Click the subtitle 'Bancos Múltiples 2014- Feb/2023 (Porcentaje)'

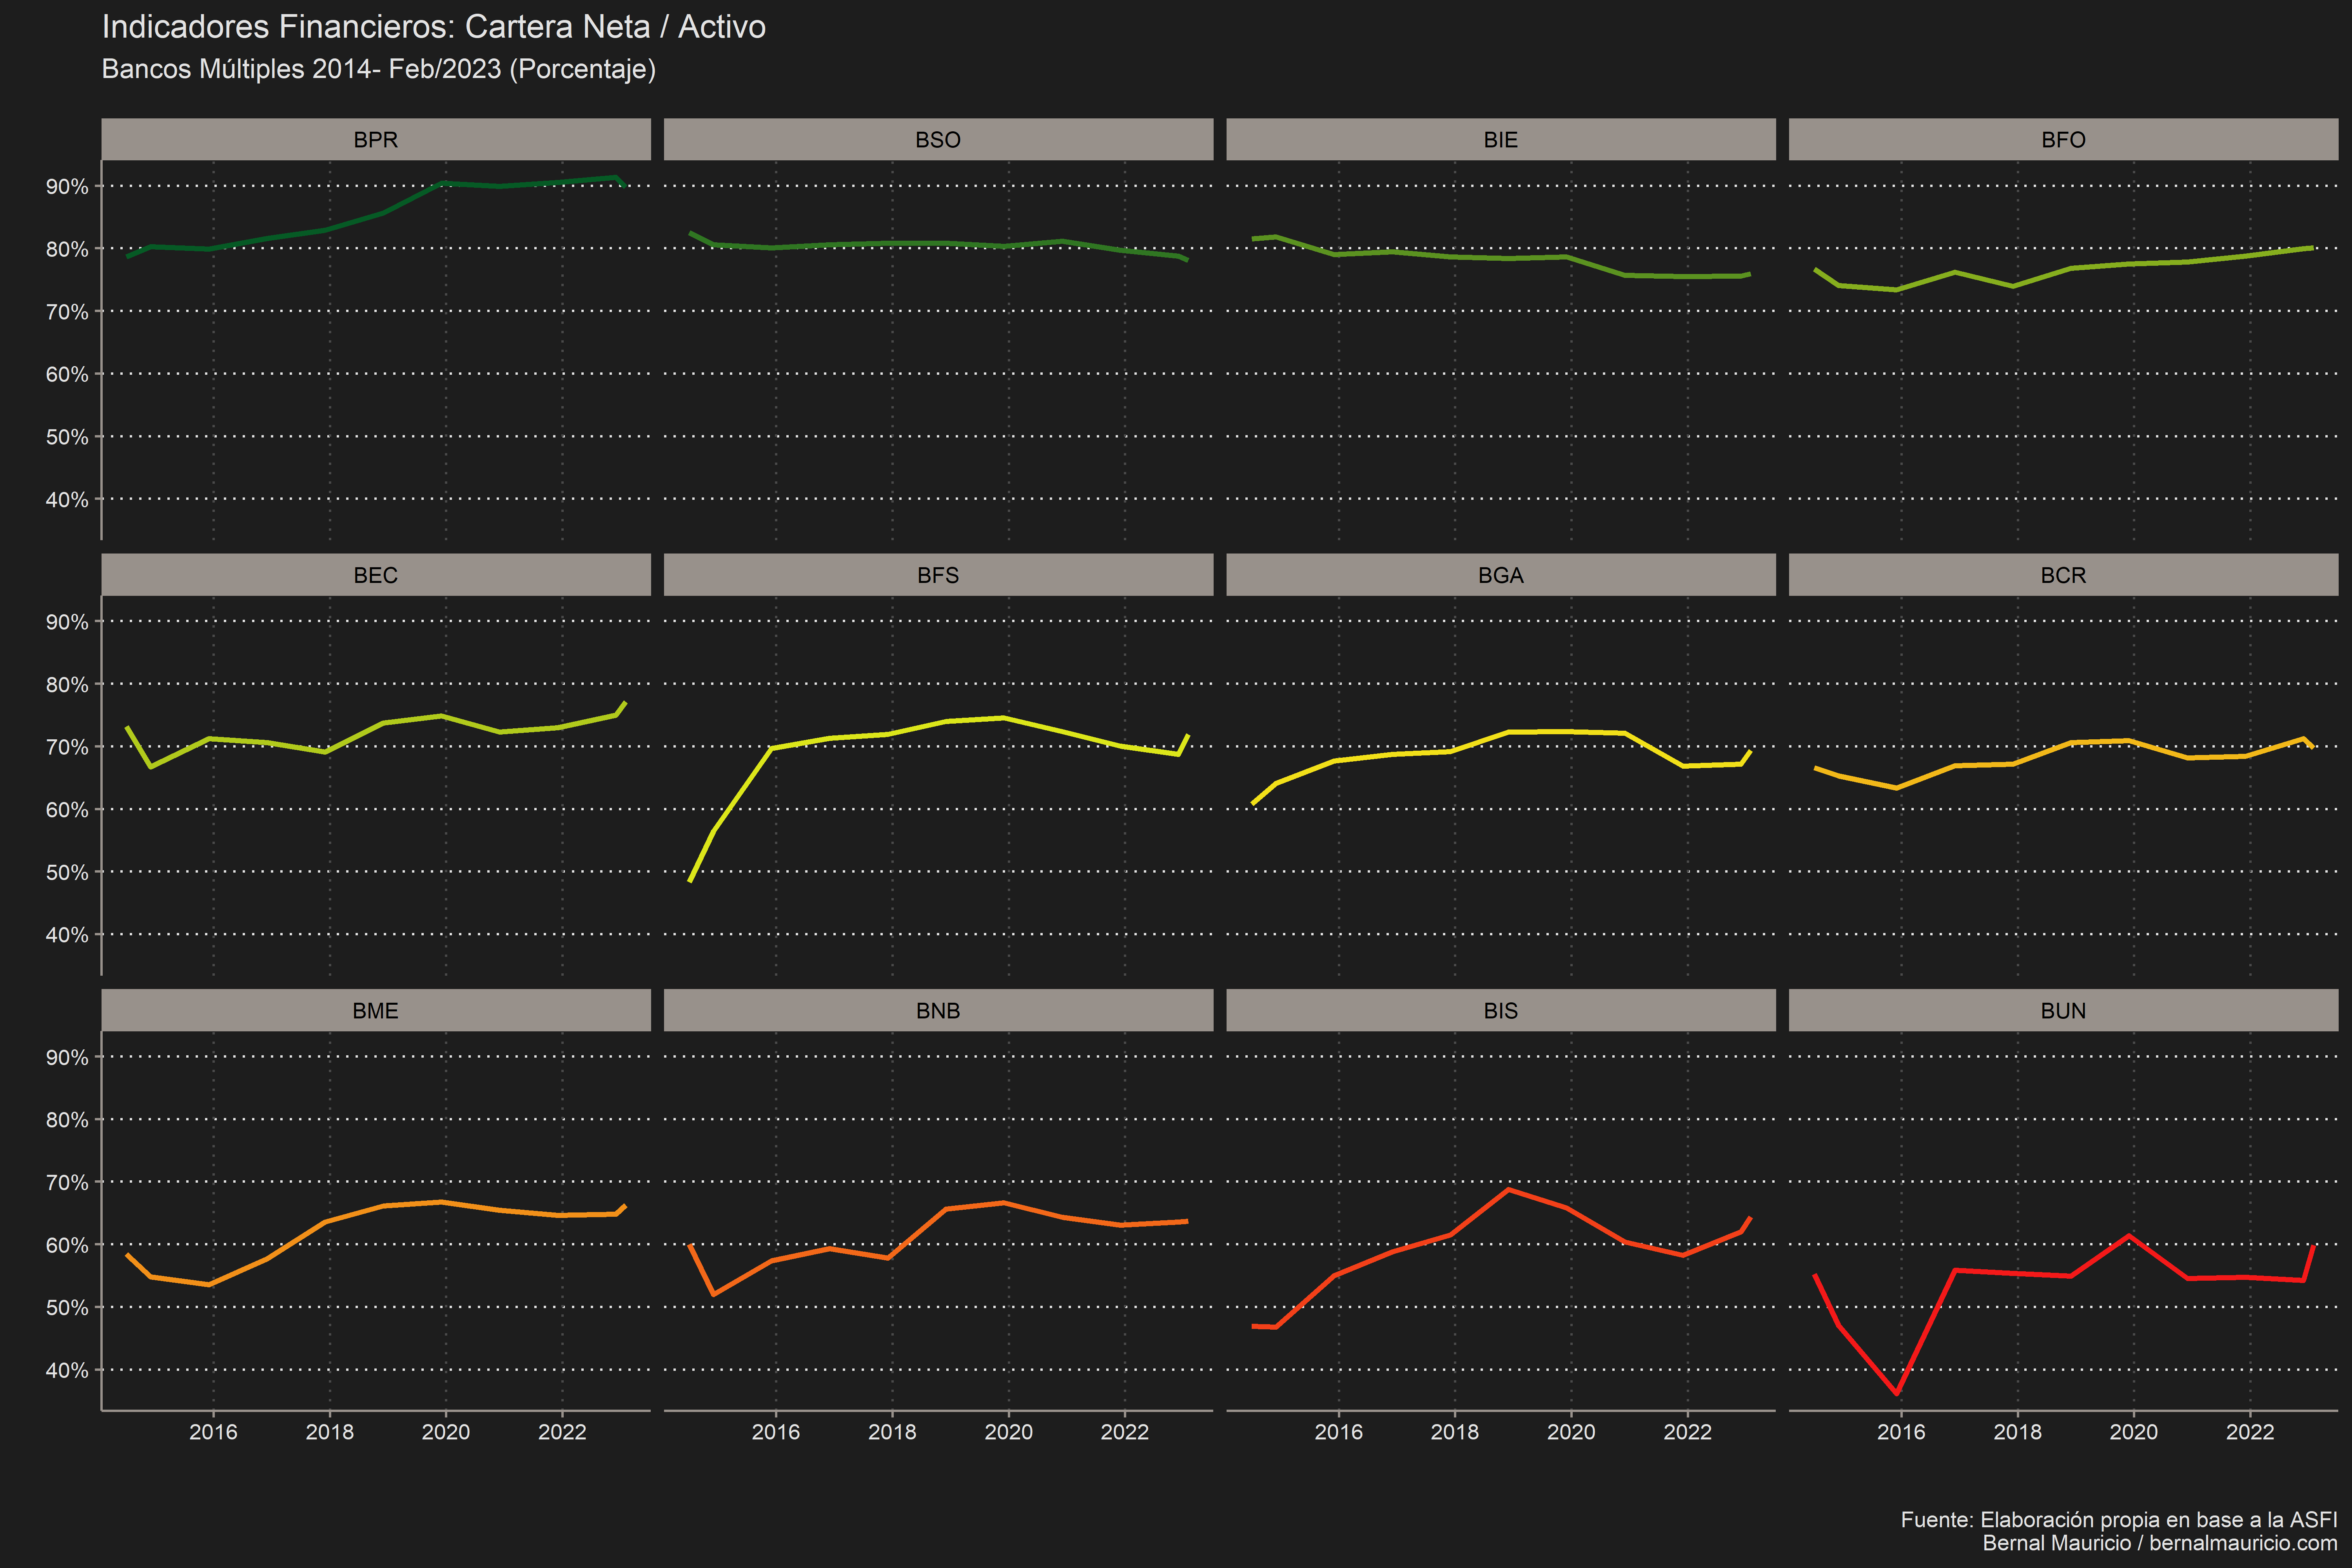click(379, 69)
